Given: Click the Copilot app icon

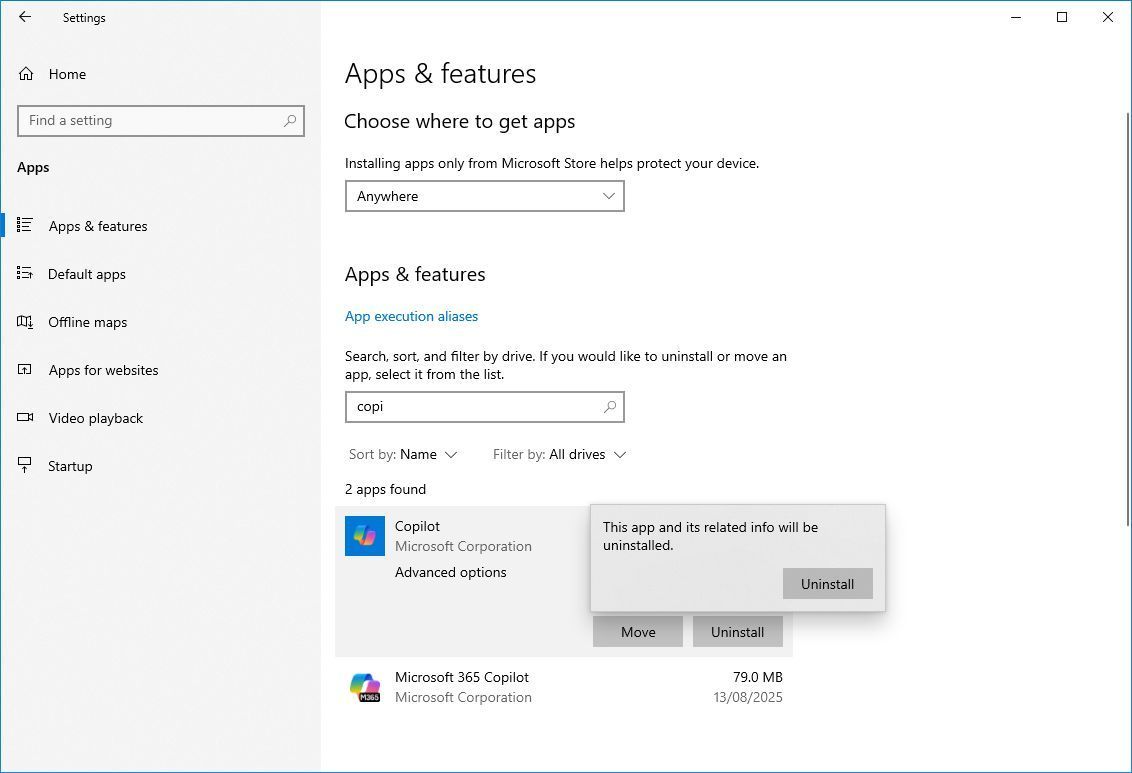Looking at the screenshot, I should click(364, 536).
